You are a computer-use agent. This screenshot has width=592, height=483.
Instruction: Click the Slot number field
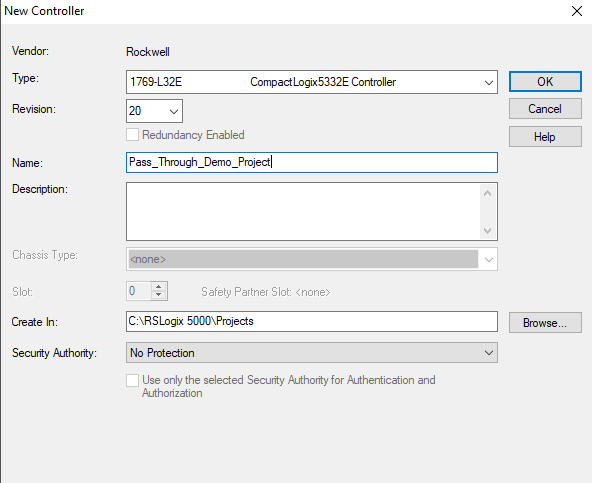pos(139,291)
